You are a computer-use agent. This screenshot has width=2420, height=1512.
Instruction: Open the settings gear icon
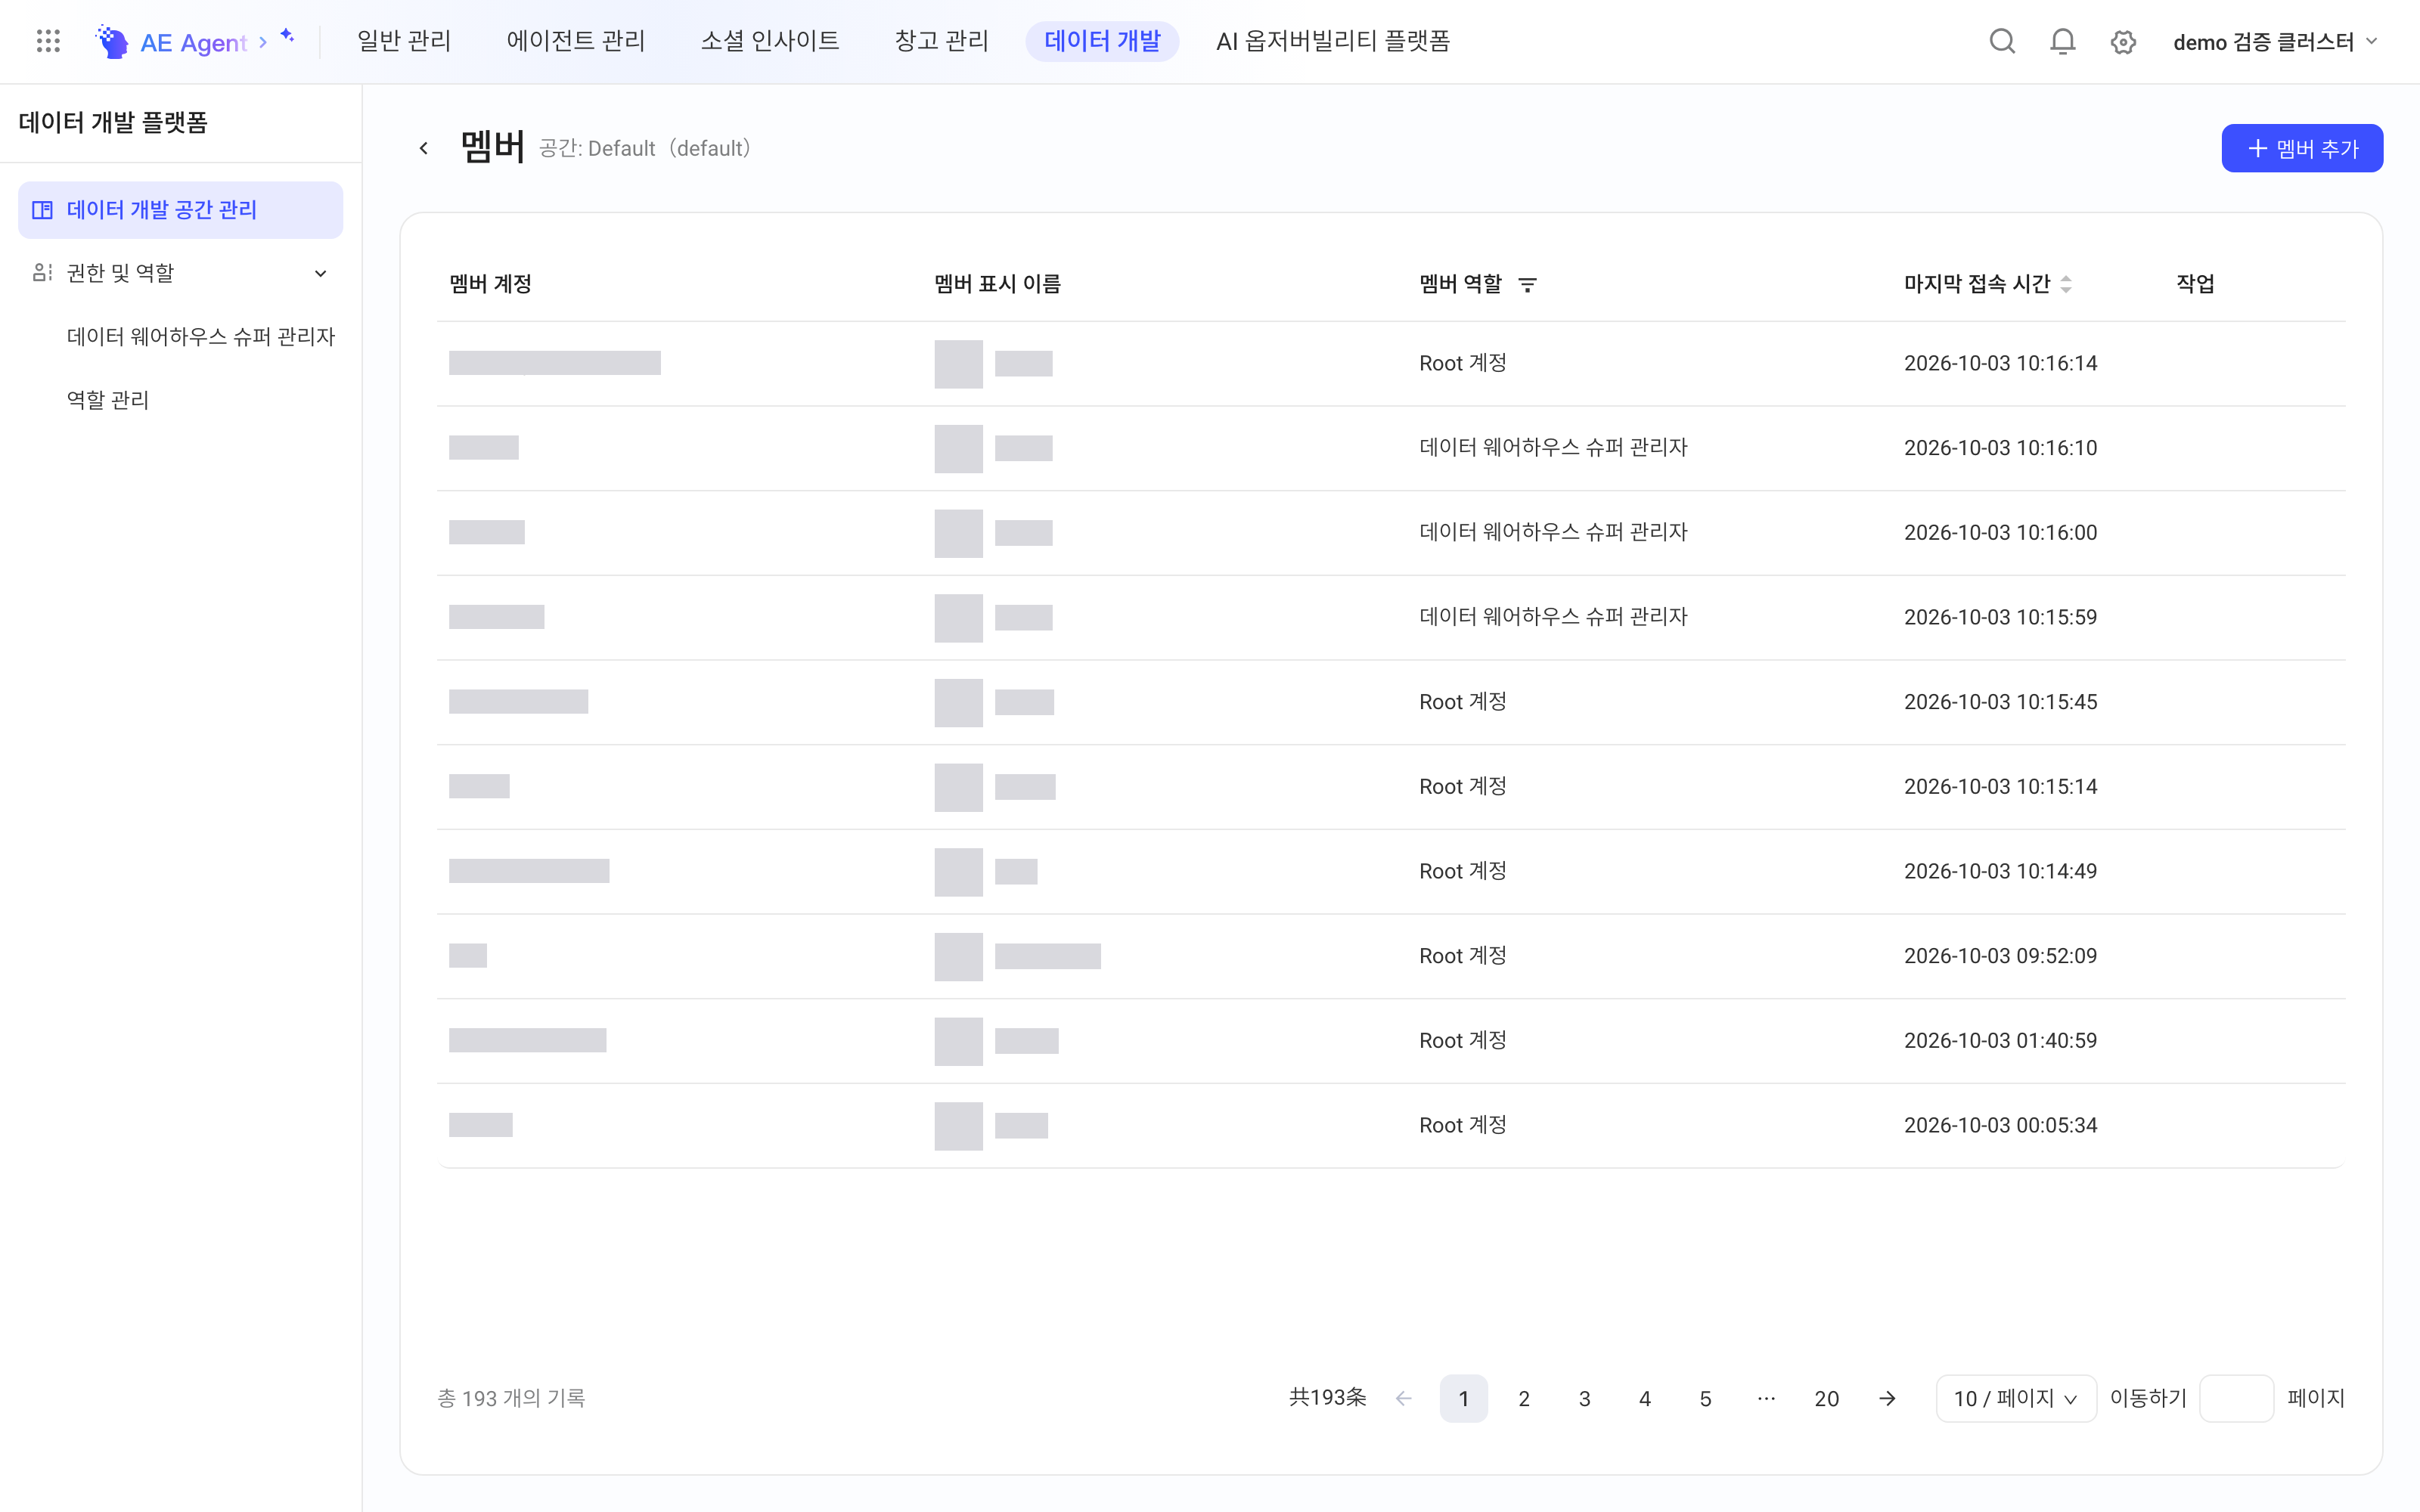2123,42
